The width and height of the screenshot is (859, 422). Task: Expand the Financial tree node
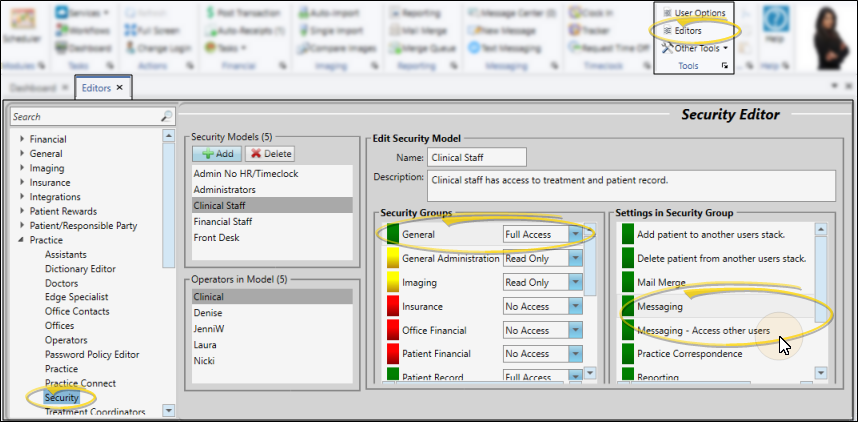tap(22, 140)
